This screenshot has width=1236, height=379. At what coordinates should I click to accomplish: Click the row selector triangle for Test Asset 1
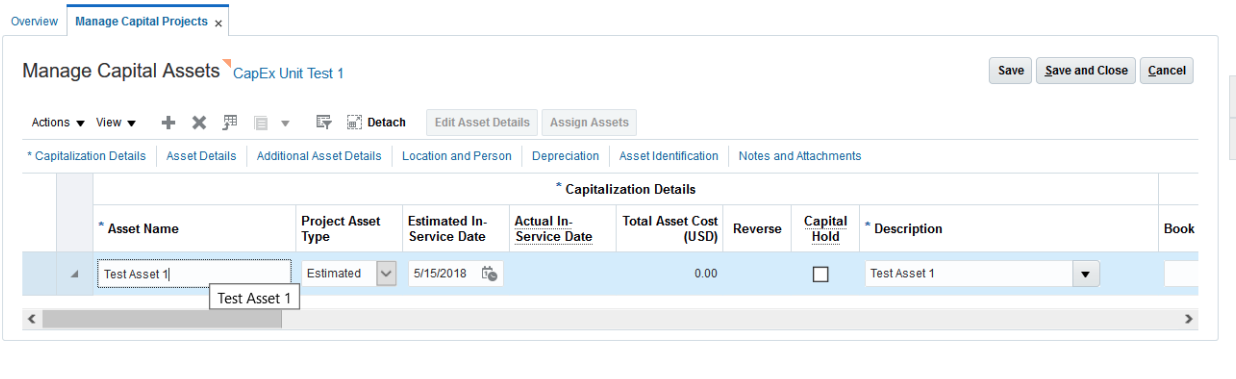click(75, 274)
